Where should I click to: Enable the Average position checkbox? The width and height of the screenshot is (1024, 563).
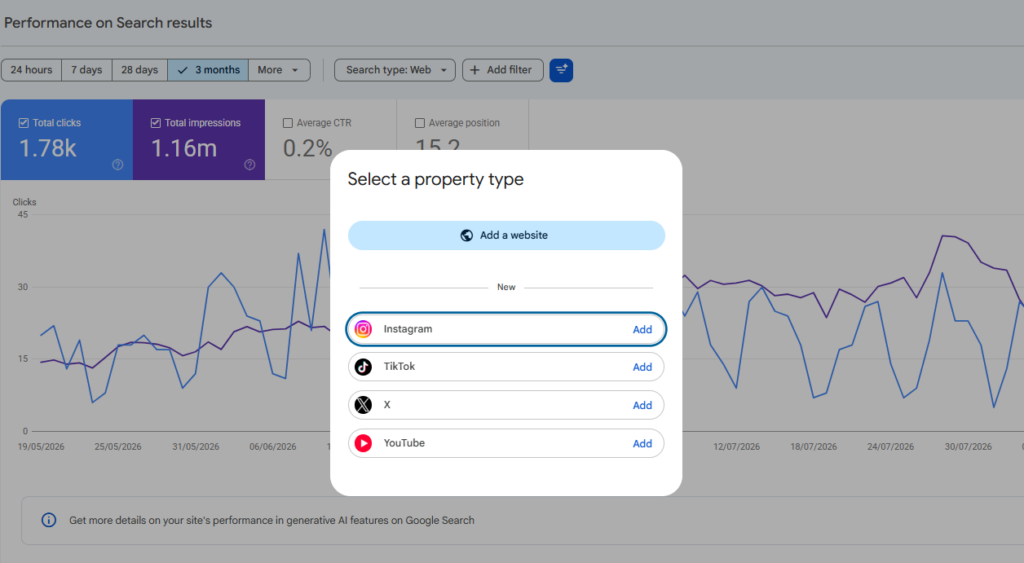coord(420,123)
